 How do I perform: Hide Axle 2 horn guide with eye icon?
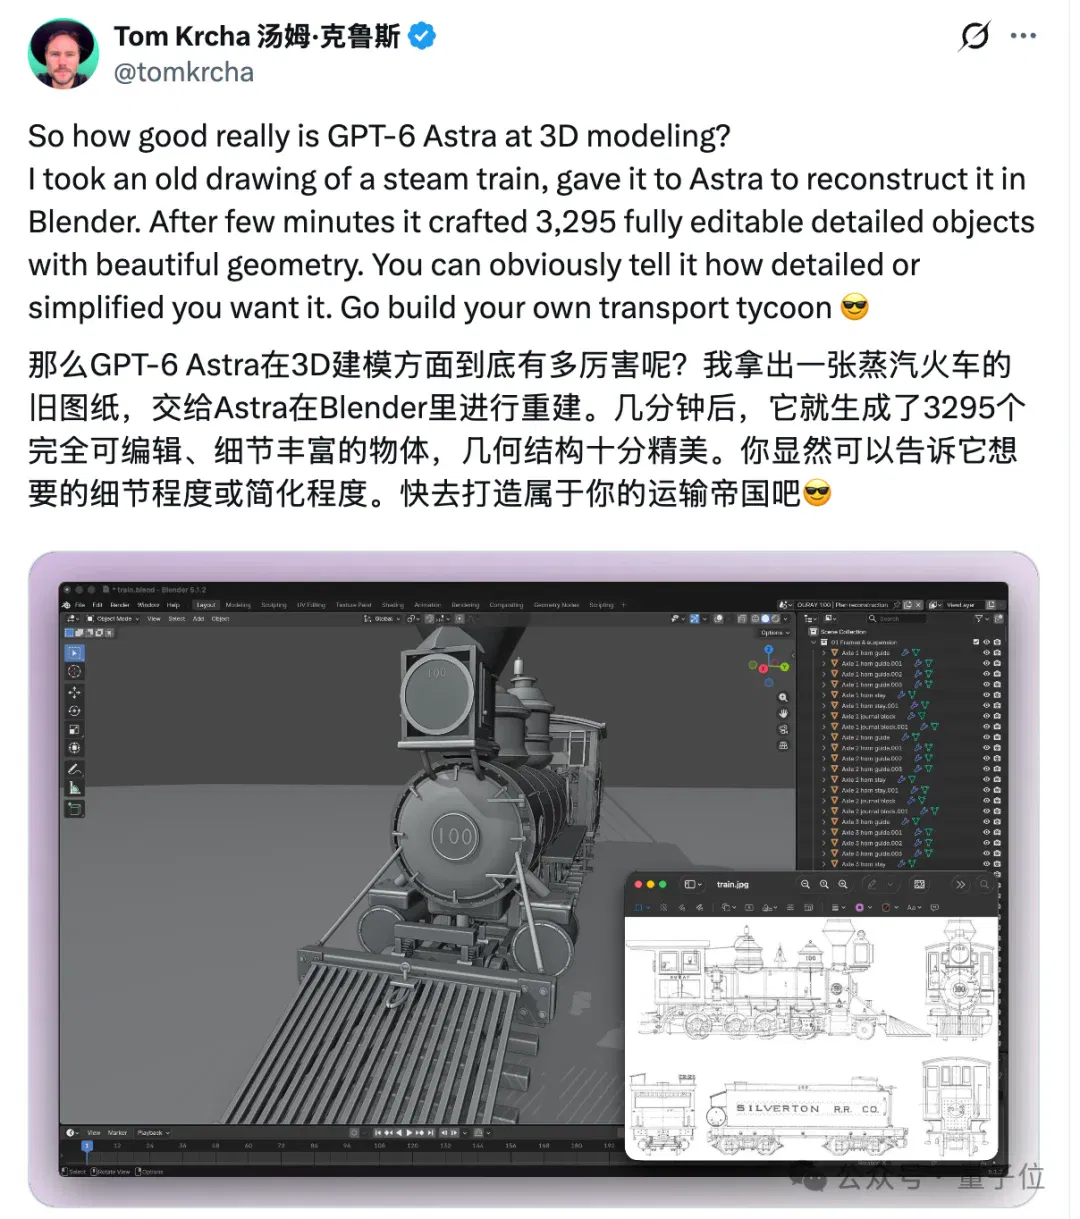tap(986, 737)
